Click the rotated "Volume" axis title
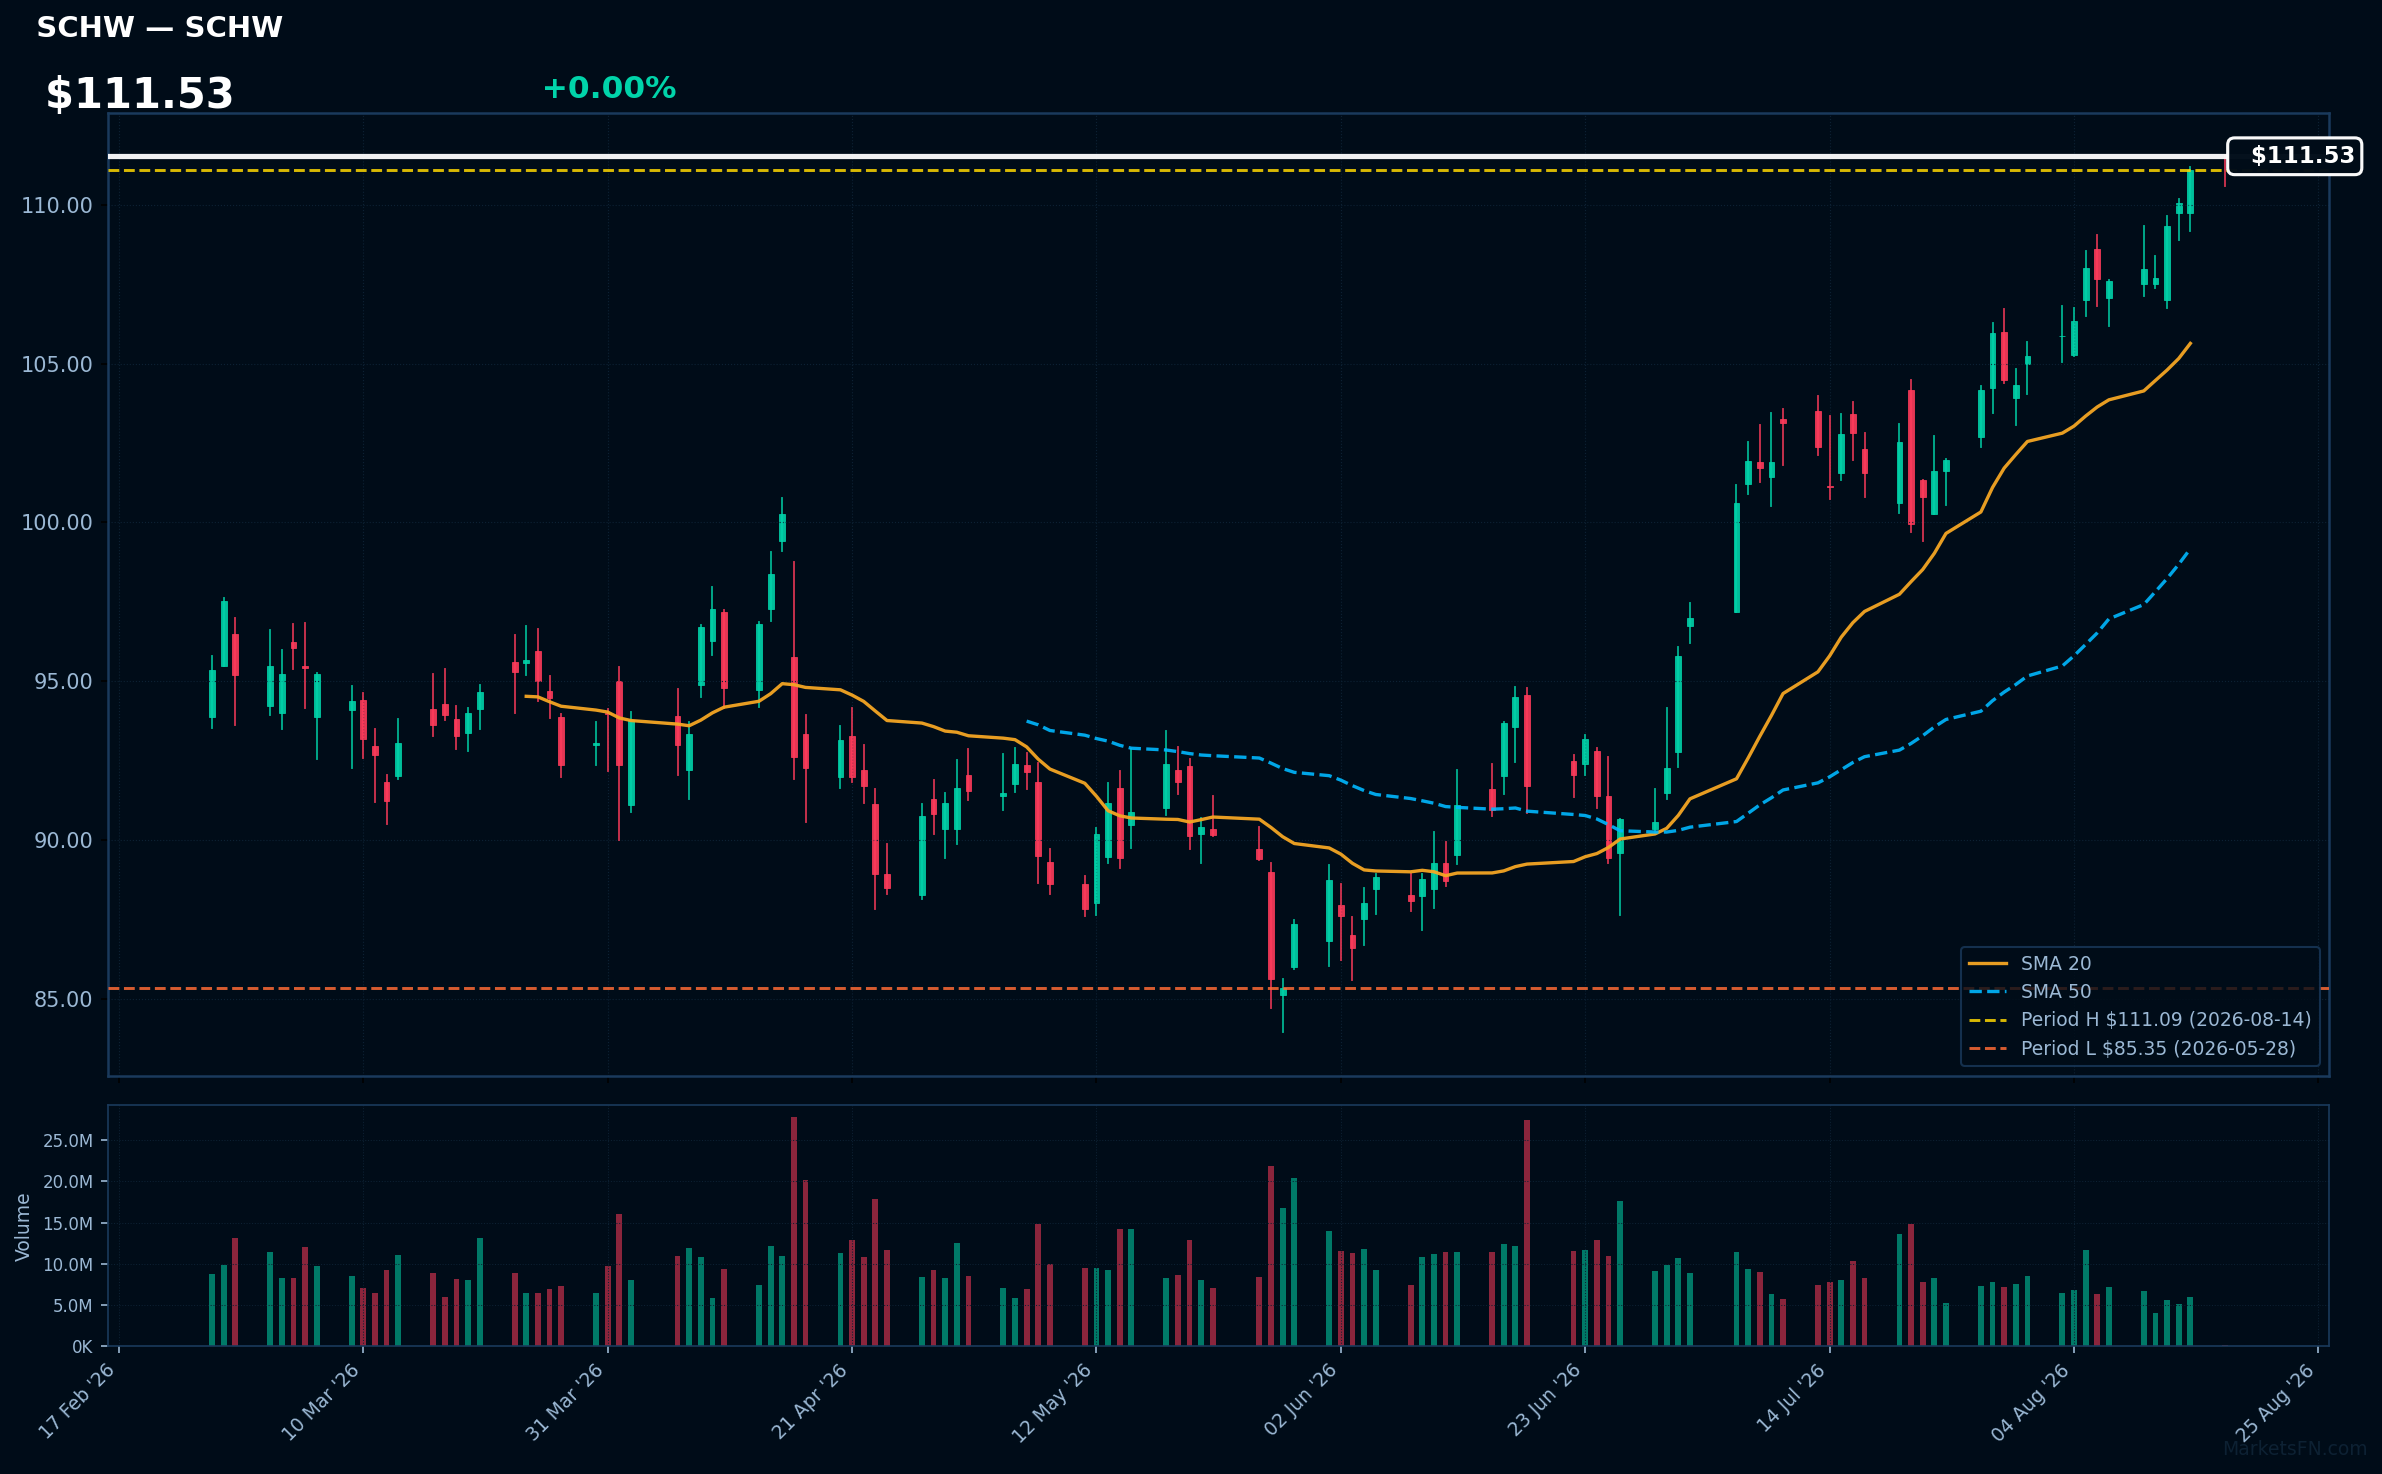2382x1474 pixels. (23, 1227)
